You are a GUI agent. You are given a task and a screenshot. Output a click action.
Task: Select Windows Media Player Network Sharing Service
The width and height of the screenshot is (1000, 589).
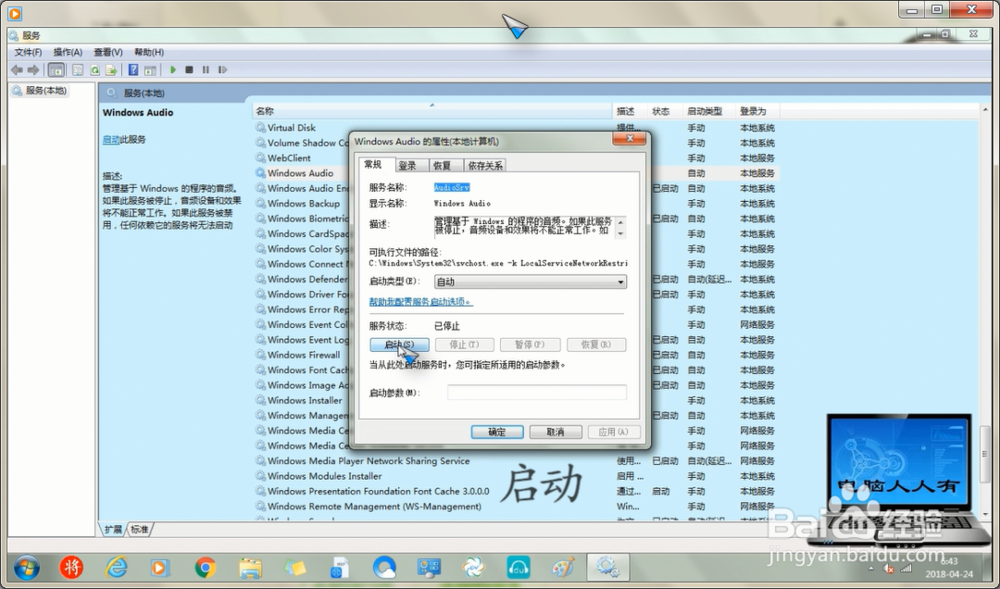click(x=368, y=461)
